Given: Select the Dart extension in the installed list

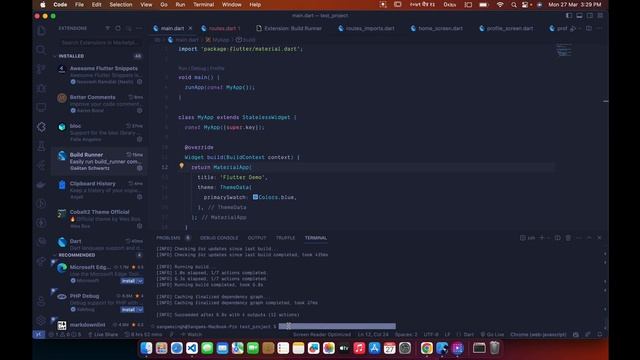Looking at the screenshot, I should [99, 244].
